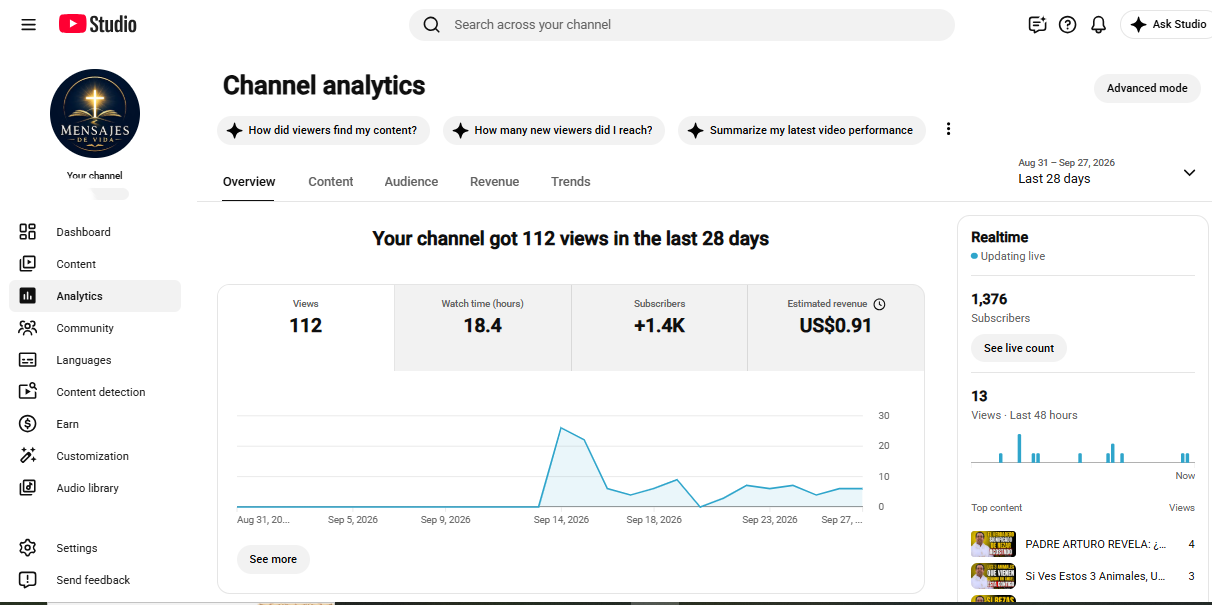This screenshot has width=1212, height=605.
Task: Open PADRE ARTURO REVELA video thumbnail
Action: [x=993, y=544]
